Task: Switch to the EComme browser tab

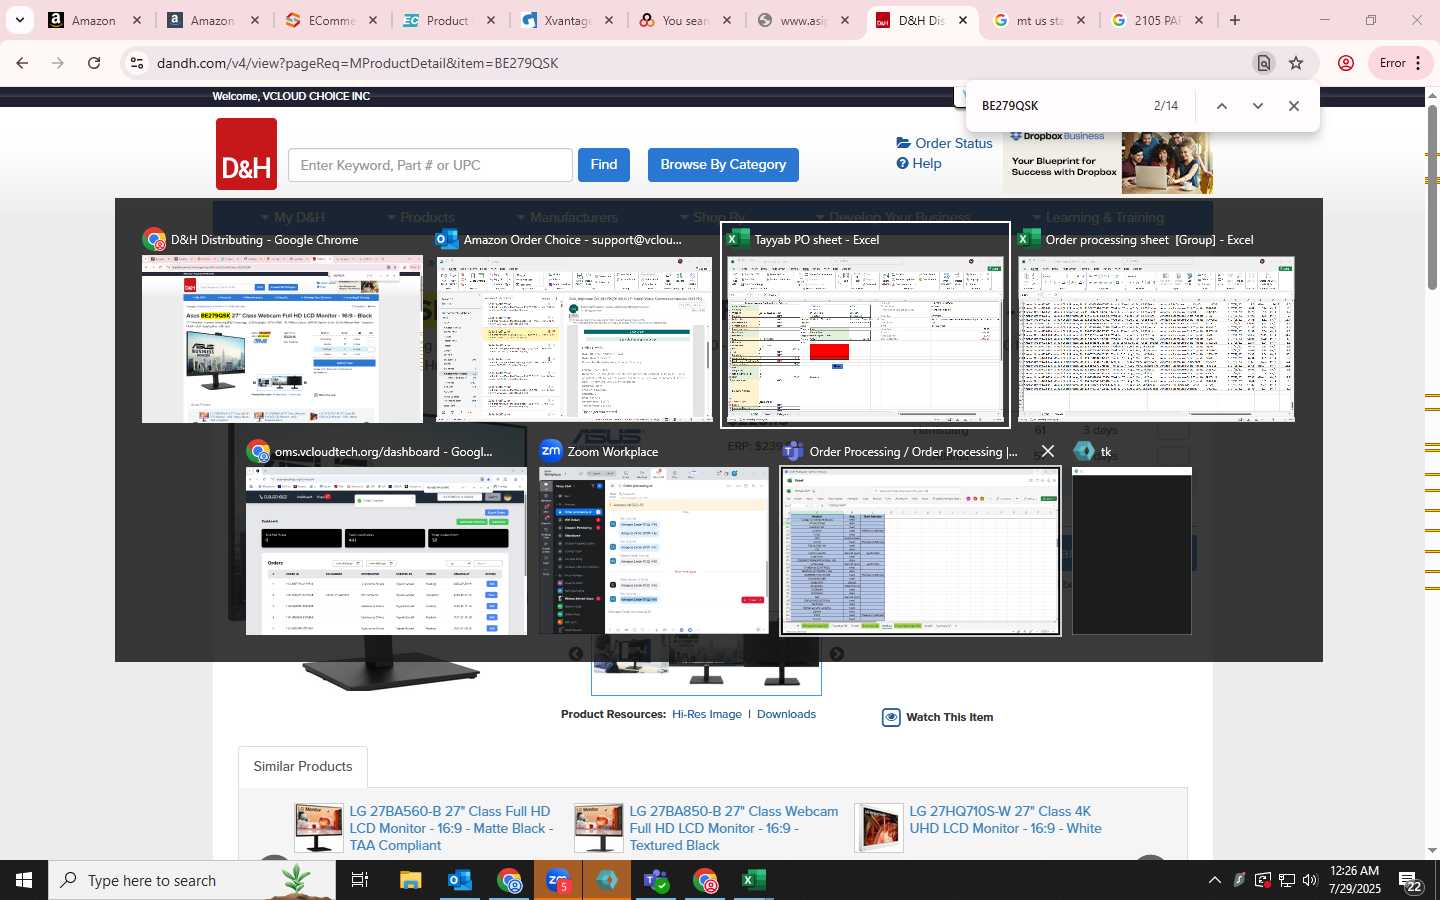Action: coord(329,20)
